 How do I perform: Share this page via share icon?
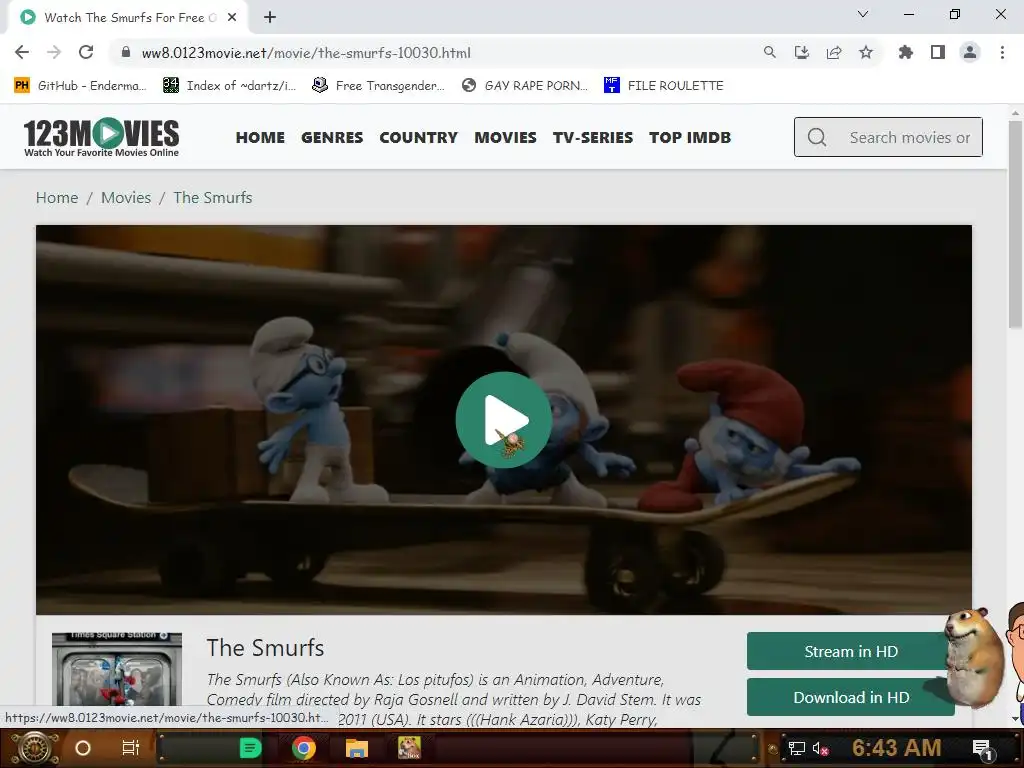click(834, 52)
